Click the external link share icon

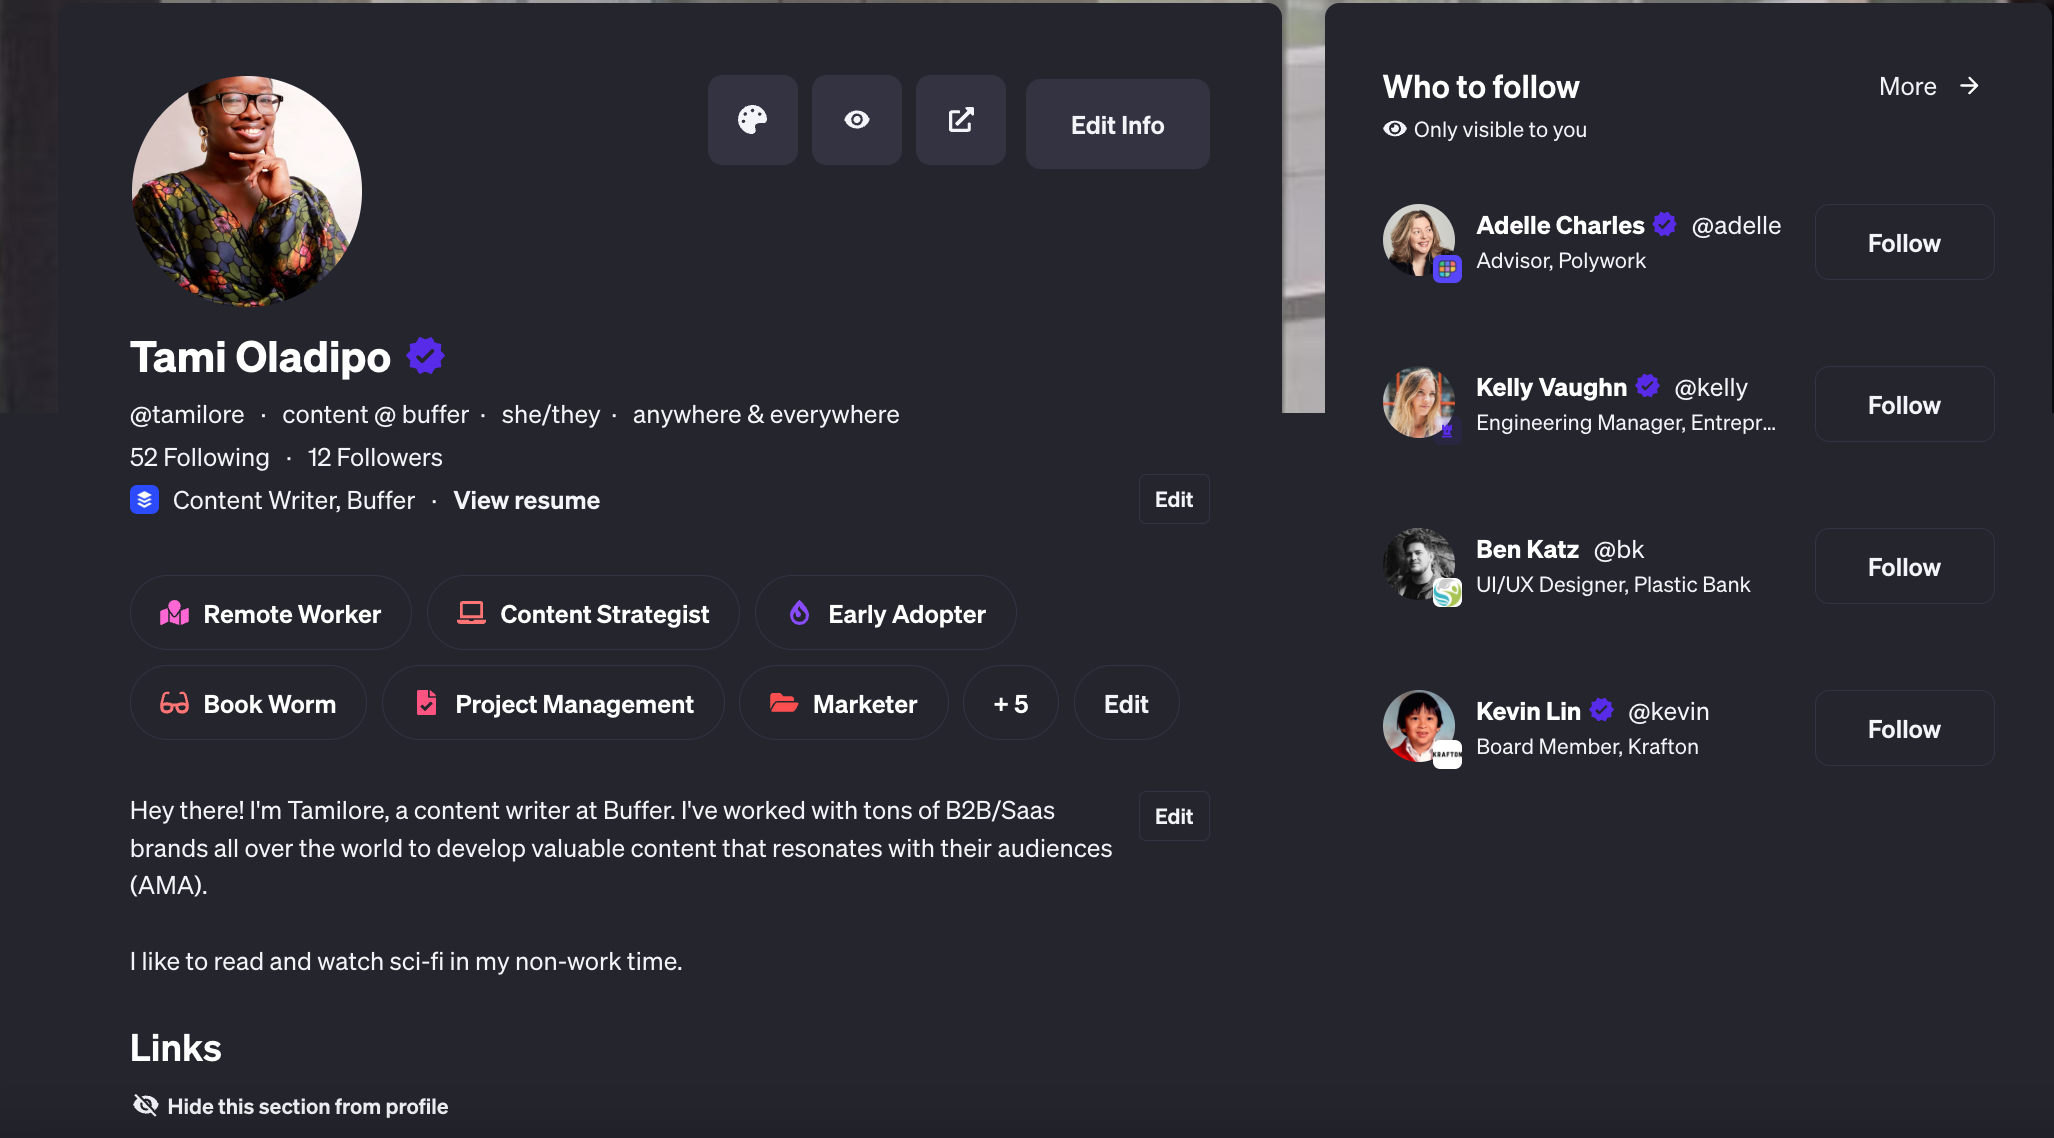pyautogui.click(x=960, y=120)
